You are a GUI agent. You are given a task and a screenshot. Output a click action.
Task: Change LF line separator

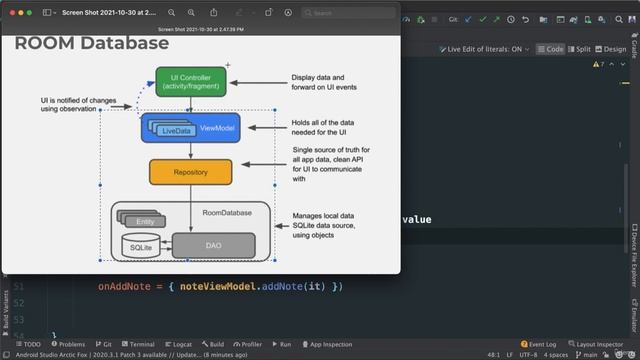[x=509, y=355]
